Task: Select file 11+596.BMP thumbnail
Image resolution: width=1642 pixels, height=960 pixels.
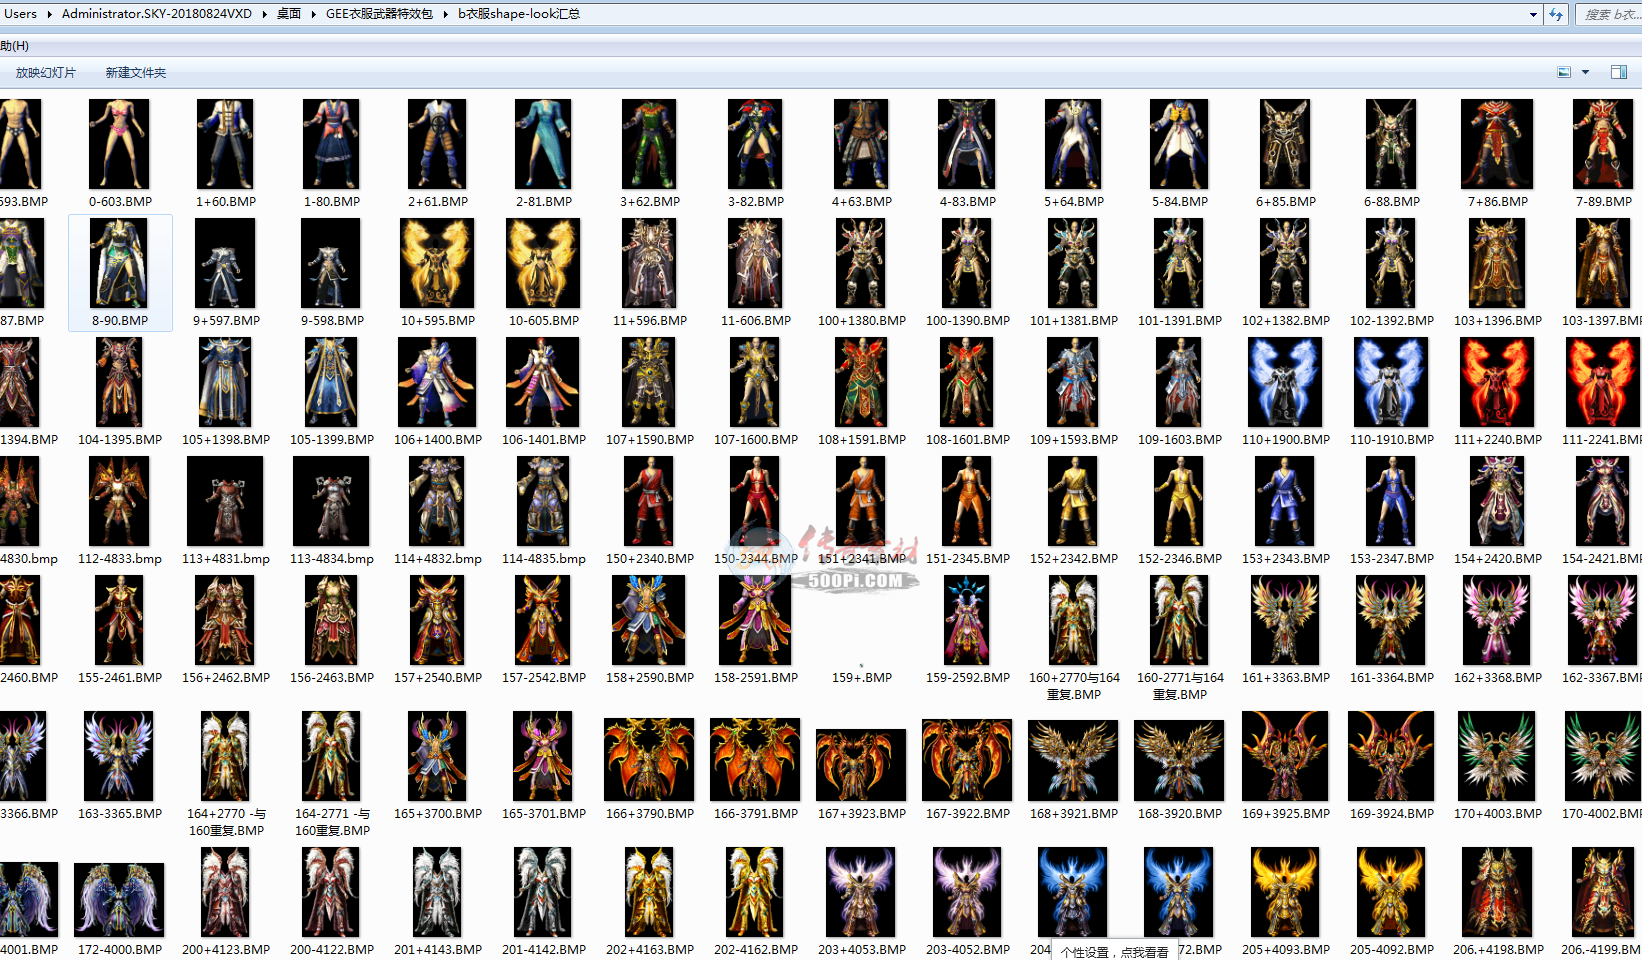Action: (649, 263)
